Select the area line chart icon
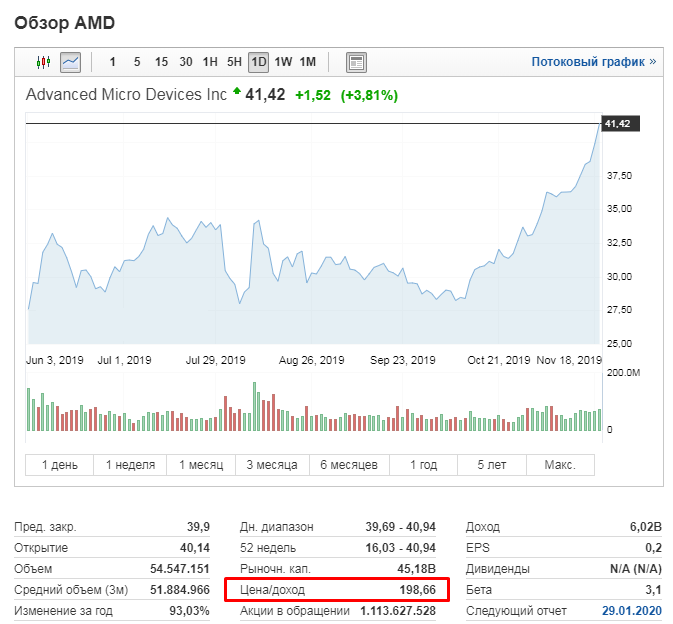673x624 pixels. pos(70,62)
